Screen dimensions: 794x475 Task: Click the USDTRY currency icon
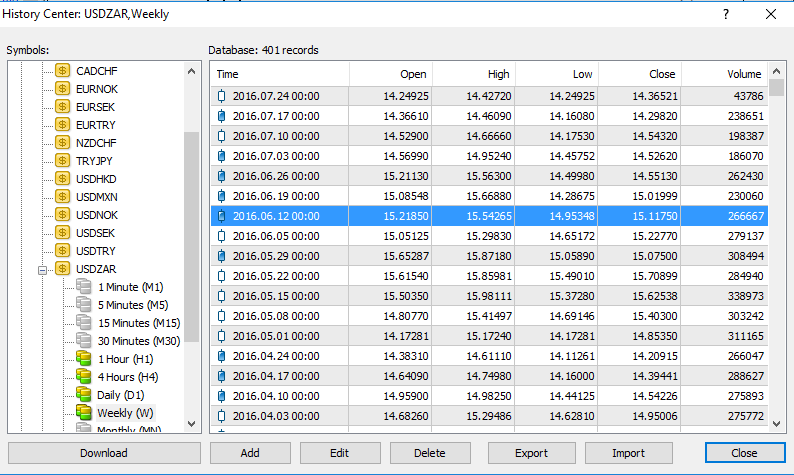[62, 250]
